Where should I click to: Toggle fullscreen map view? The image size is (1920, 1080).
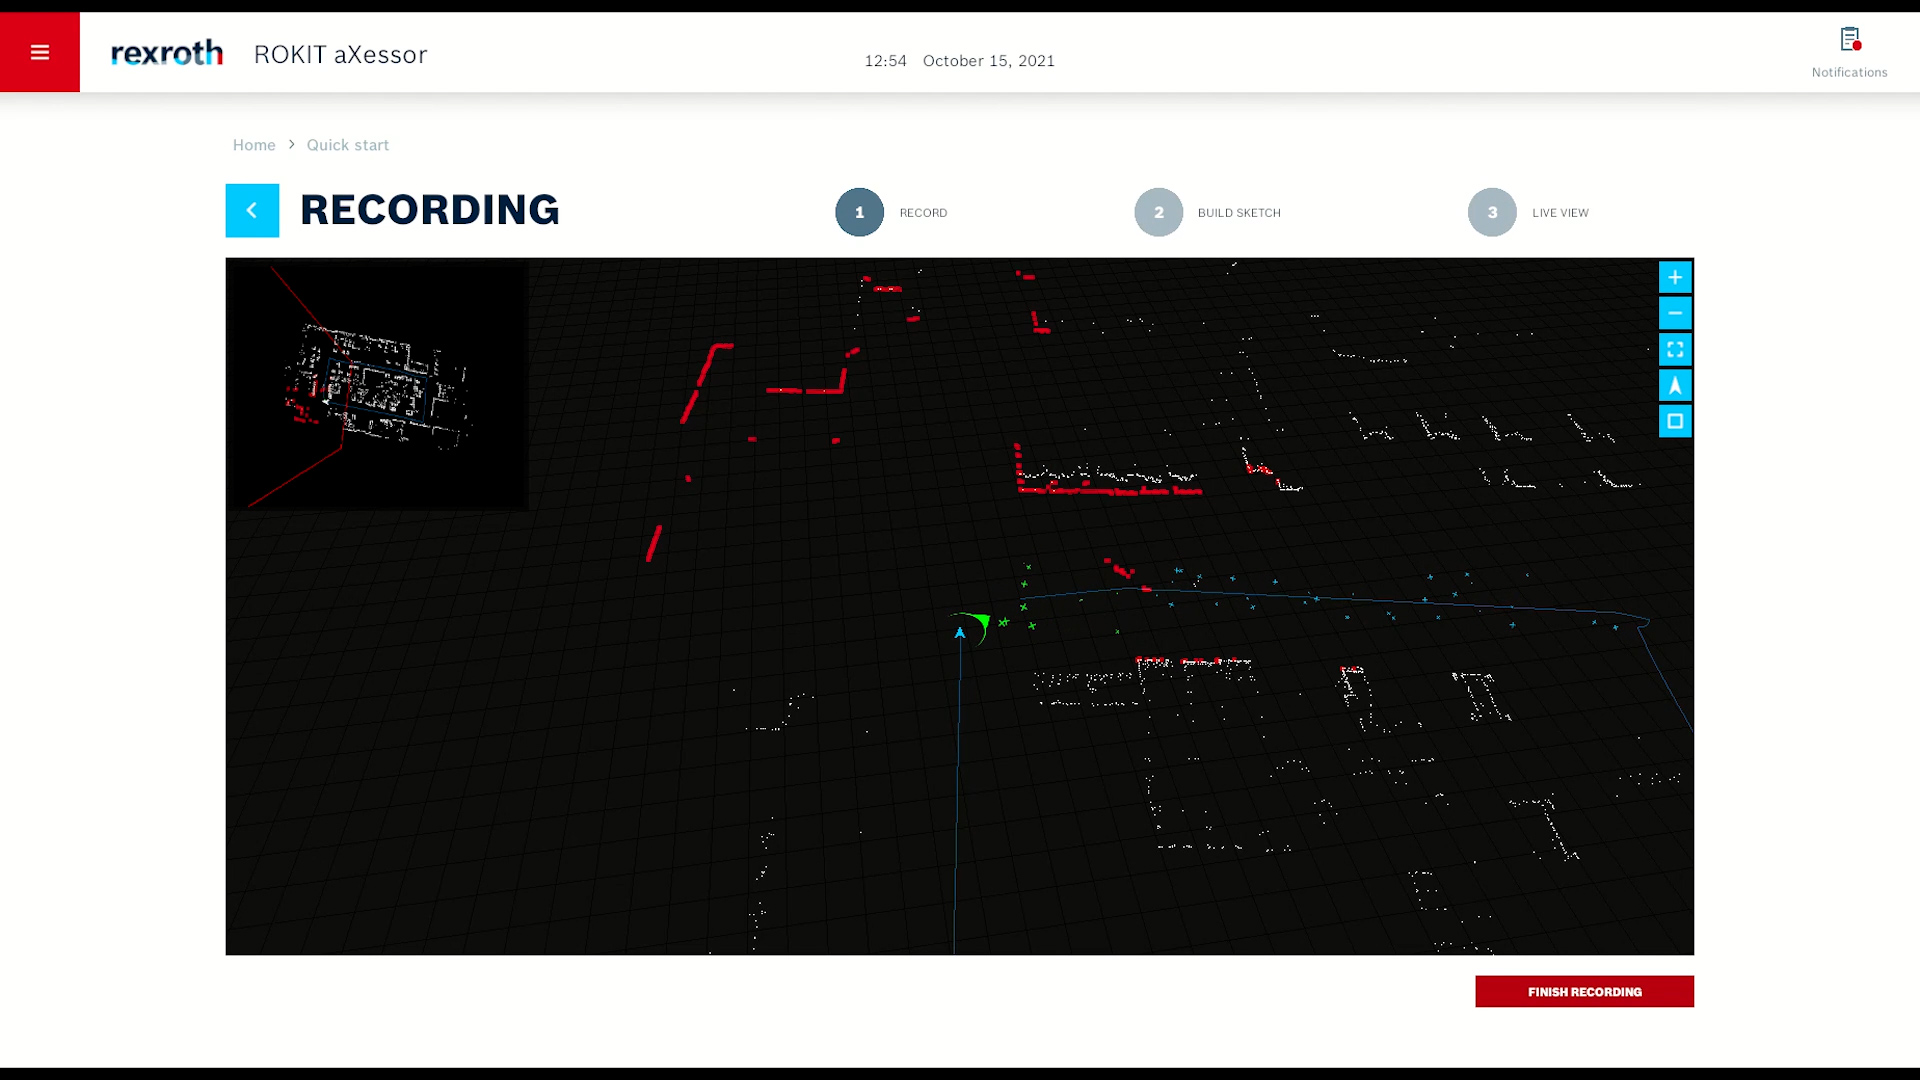[x=1675, y=349]
